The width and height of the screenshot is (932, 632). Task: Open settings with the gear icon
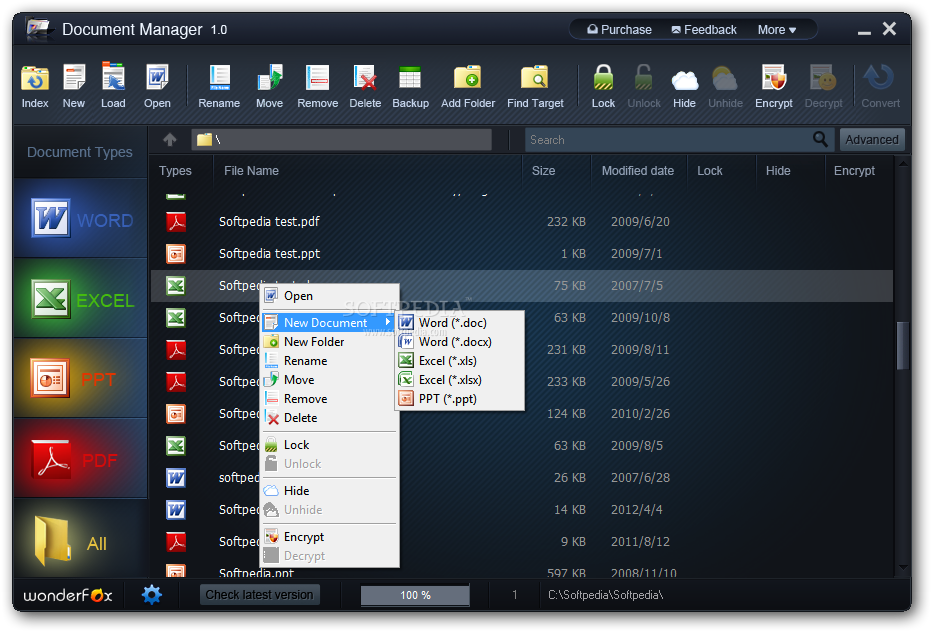(152, 595)
